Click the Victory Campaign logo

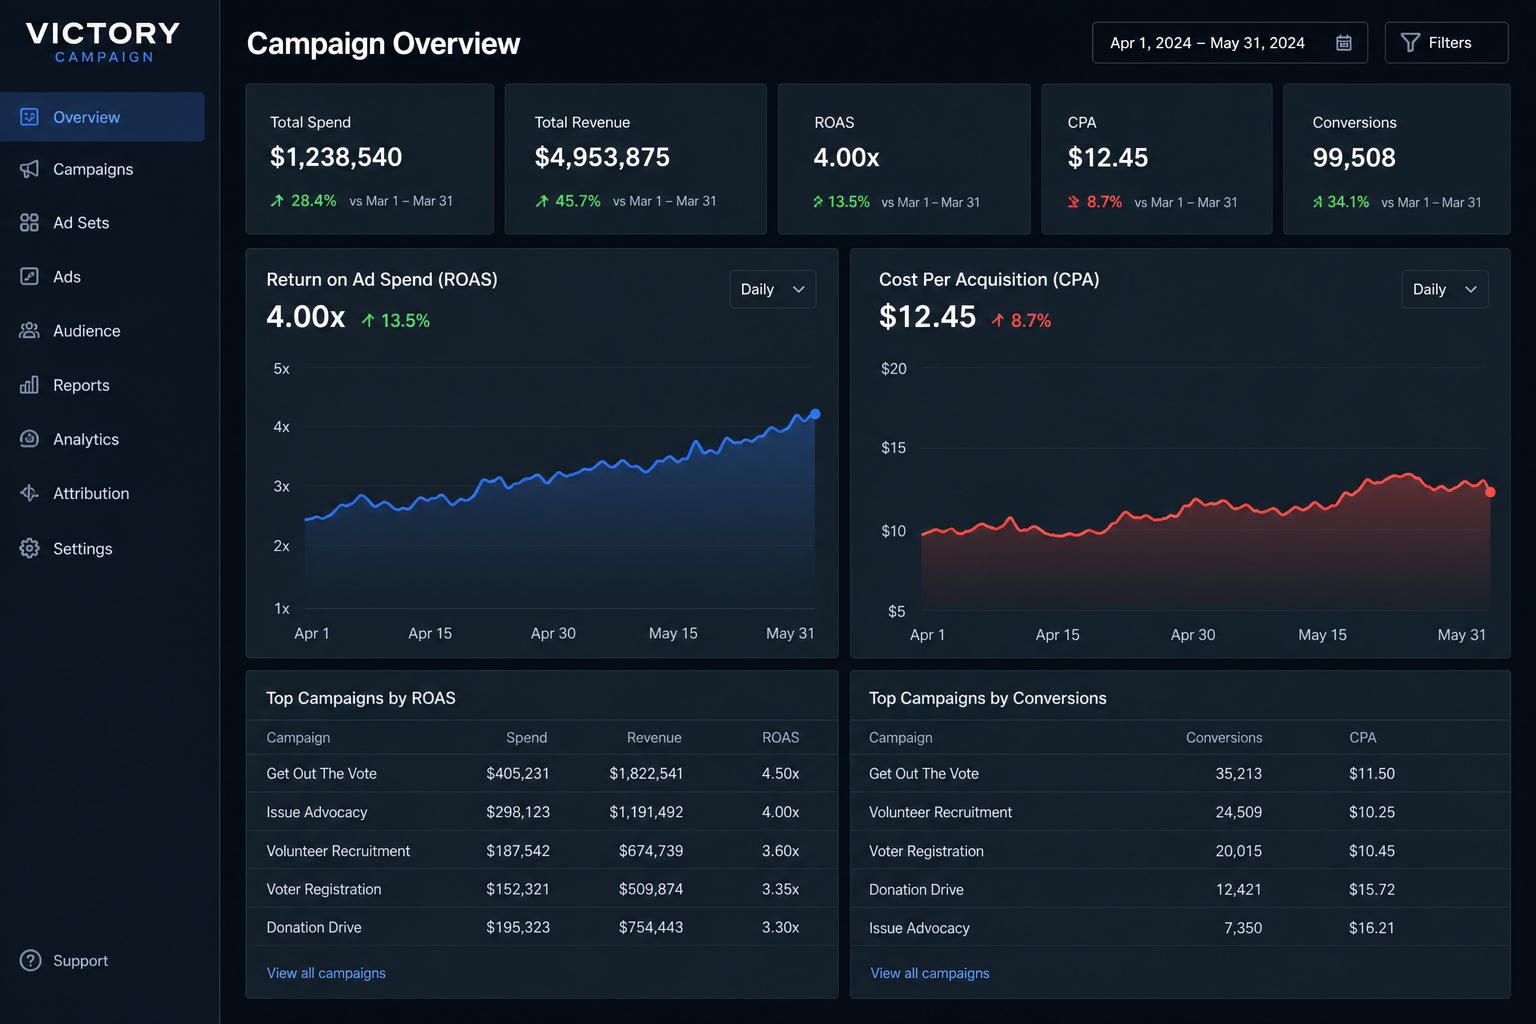[103, 42]
